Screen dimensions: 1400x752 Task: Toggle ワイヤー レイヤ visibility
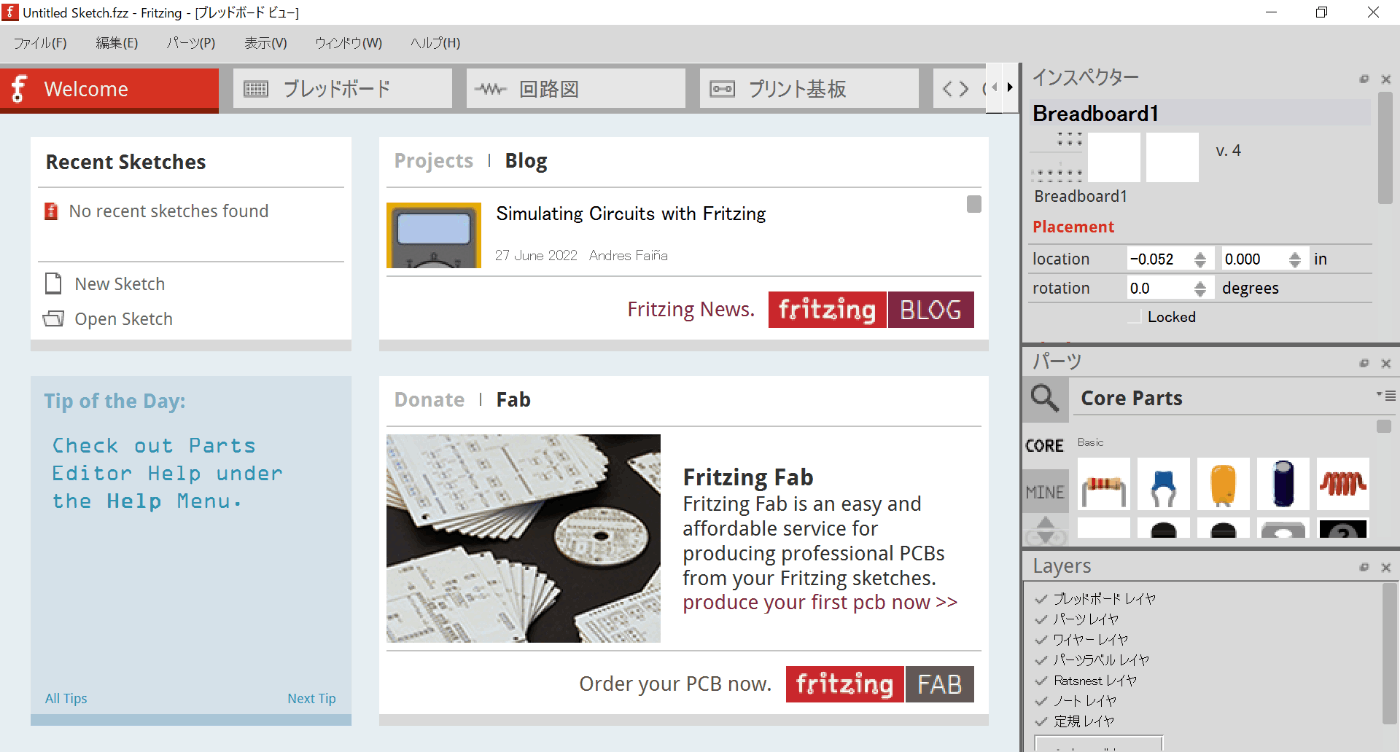[x=1041, y=639]
